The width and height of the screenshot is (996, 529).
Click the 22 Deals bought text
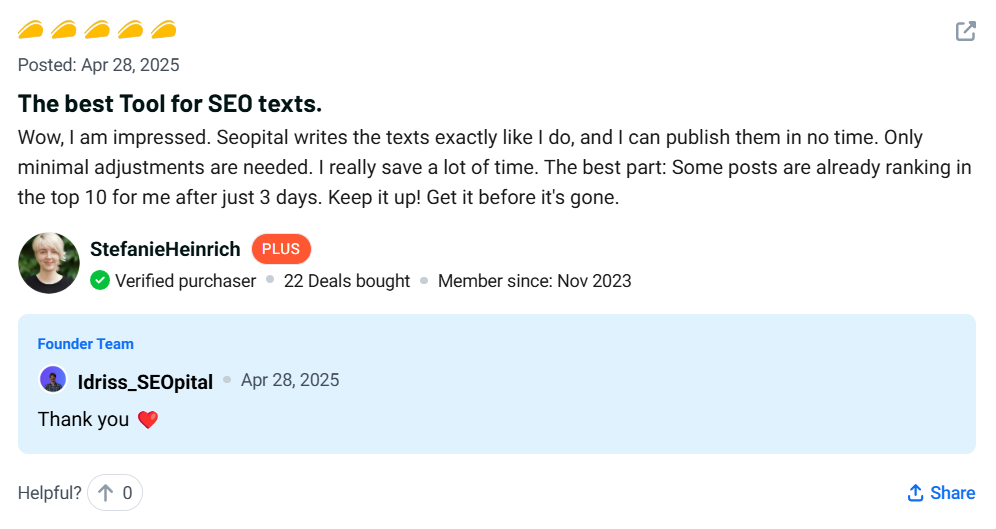[347, 281]
